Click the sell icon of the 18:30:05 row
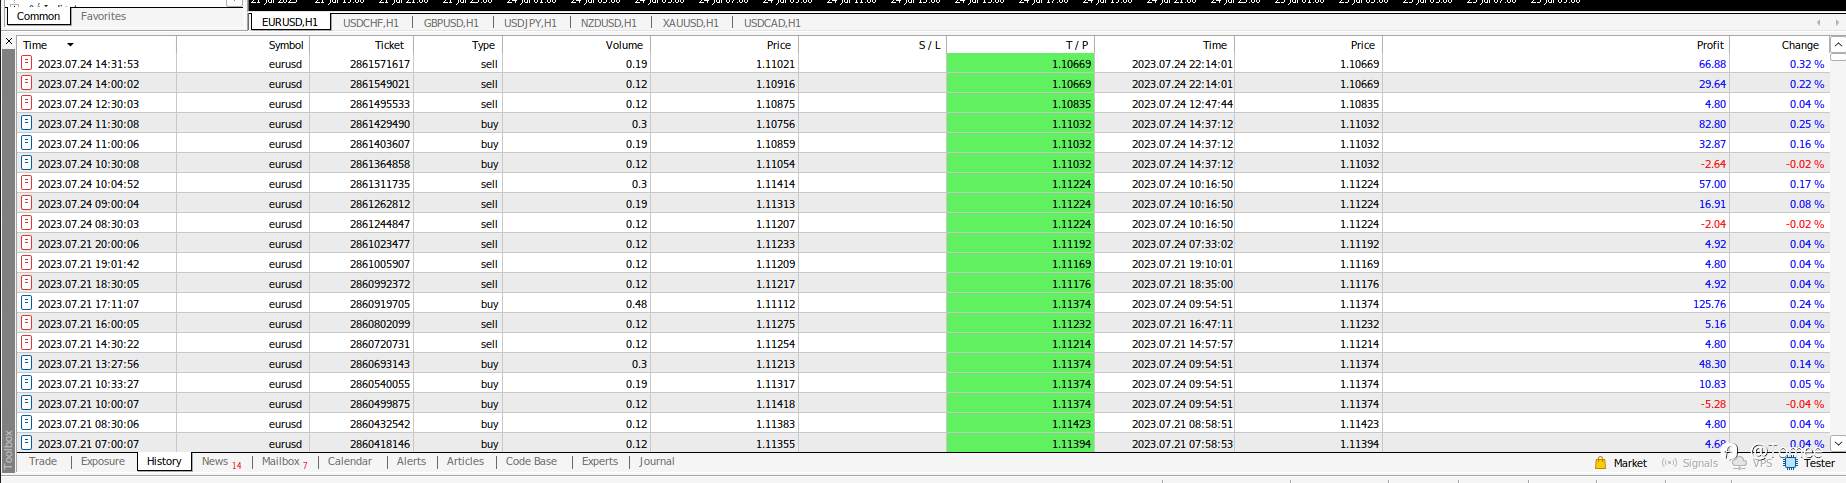The height and width of the screenshot is (483, 1846). pos(27,283)
